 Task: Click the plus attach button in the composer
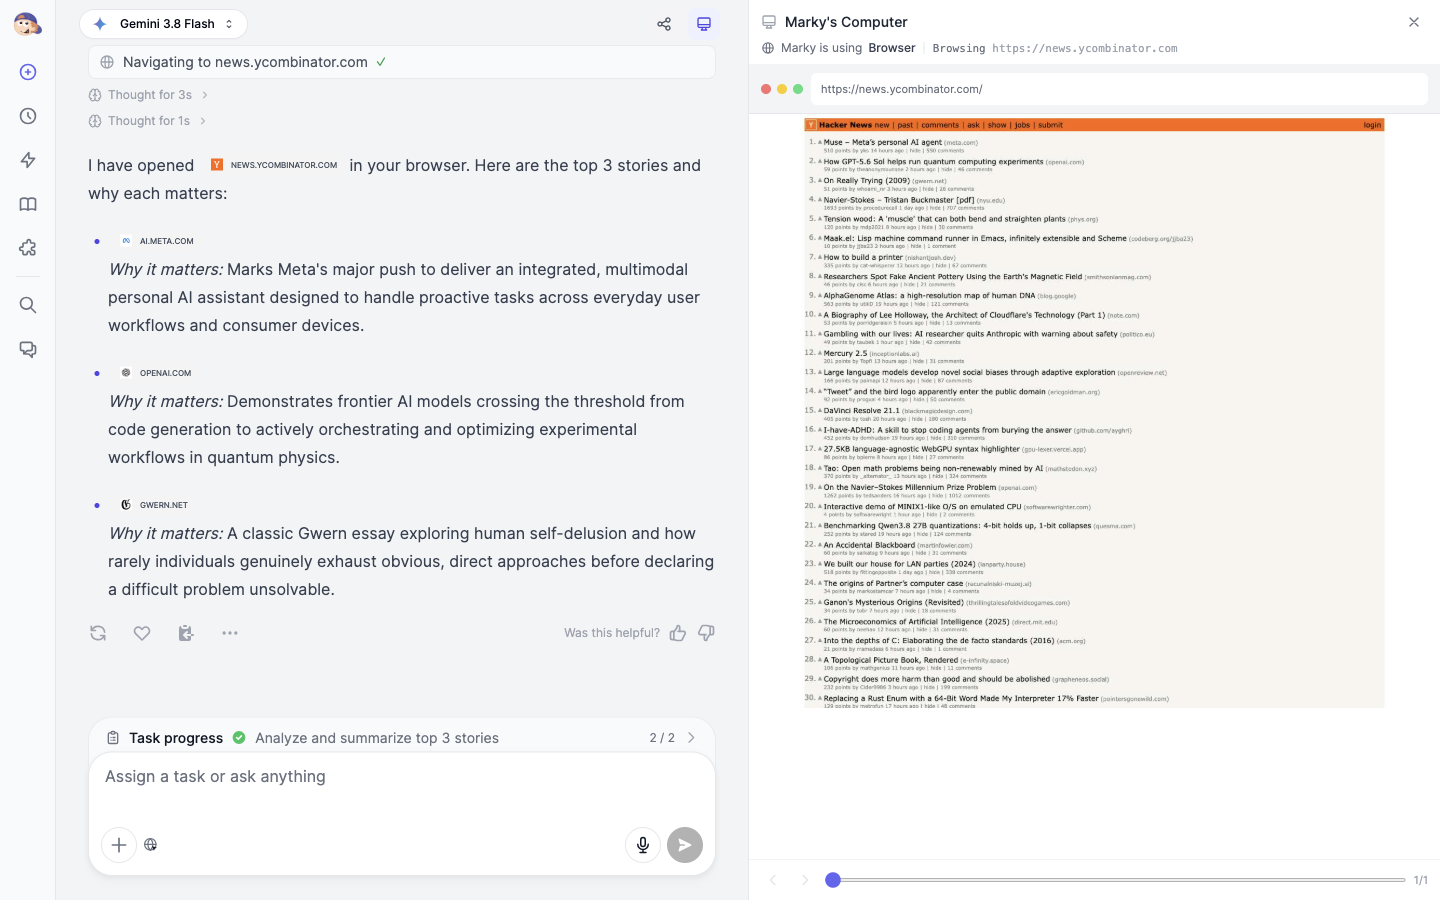(x=119, y=845)
